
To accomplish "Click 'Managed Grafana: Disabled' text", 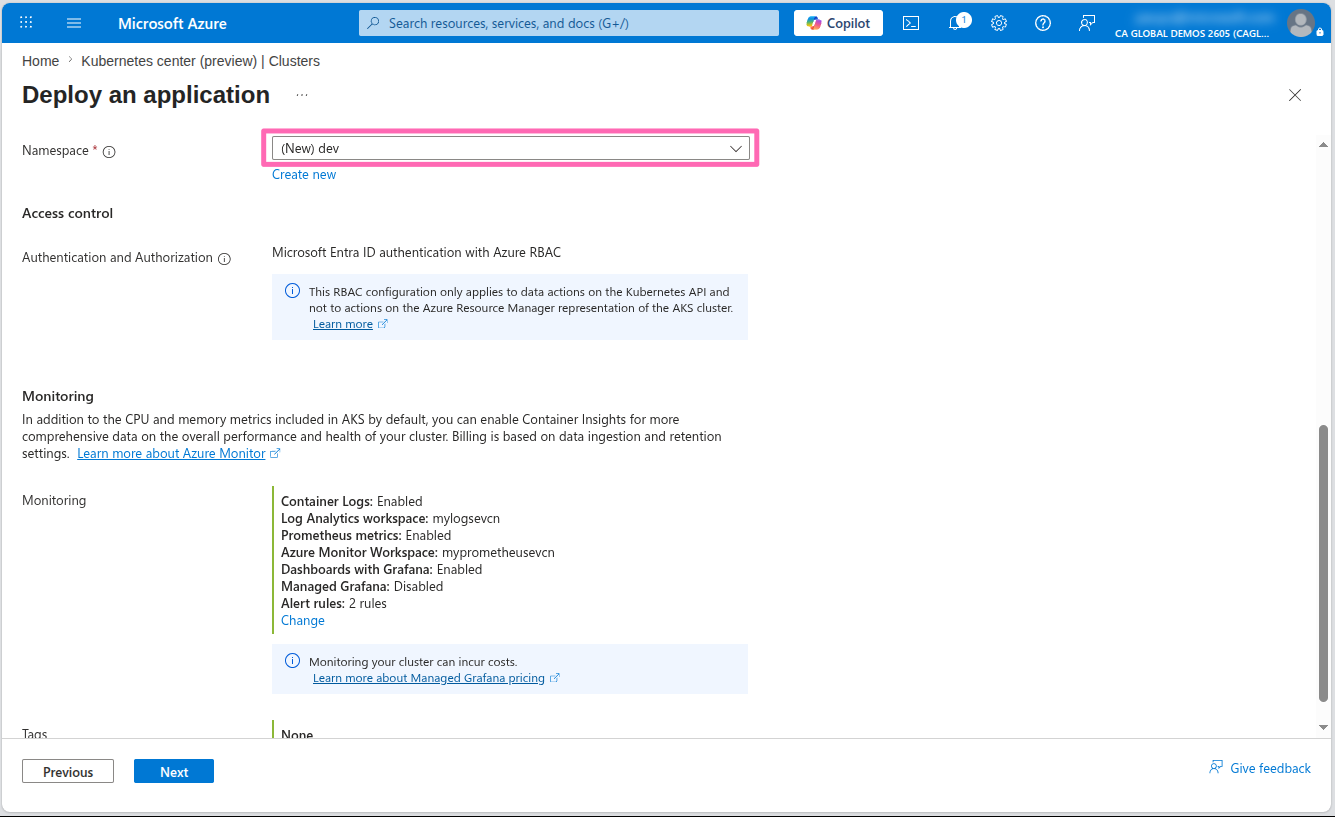I will pyautogui.click(x=362, y=586).
